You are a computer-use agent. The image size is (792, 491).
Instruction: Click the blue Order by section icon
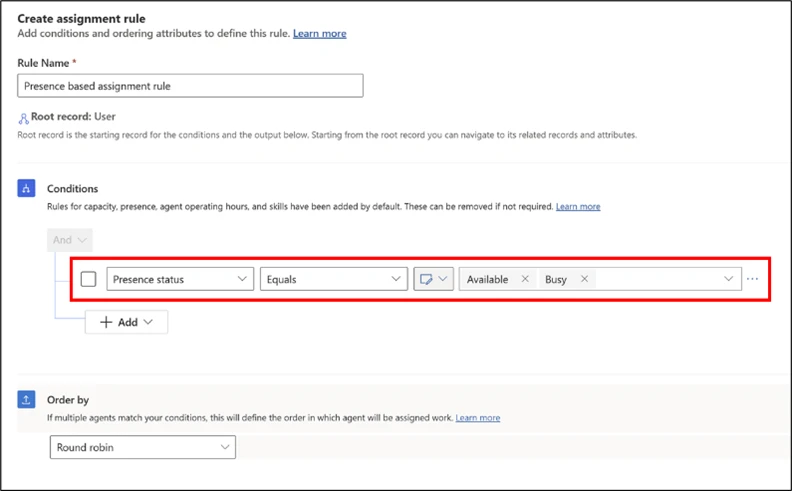point(27,399)
